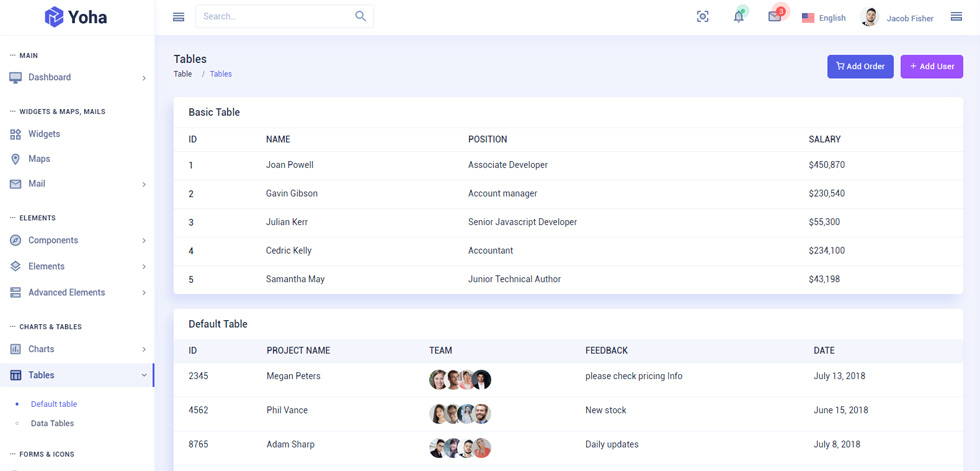Click the Cedric Kelly name cell
Screen dimensions: 980x471
tap(289, 250)
